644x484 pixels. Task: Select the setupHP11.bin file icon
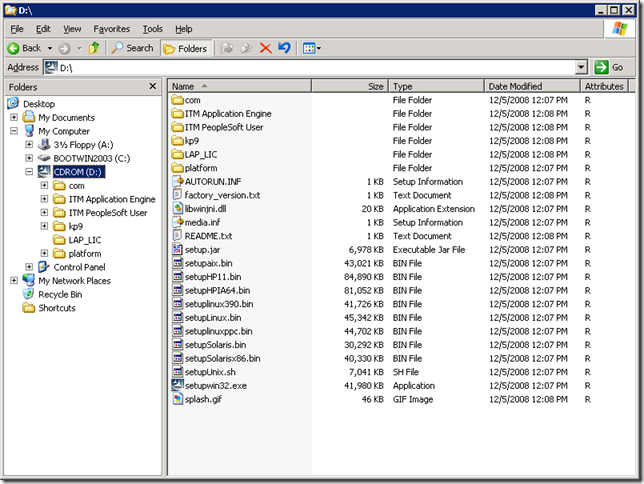tap(177, 277)
